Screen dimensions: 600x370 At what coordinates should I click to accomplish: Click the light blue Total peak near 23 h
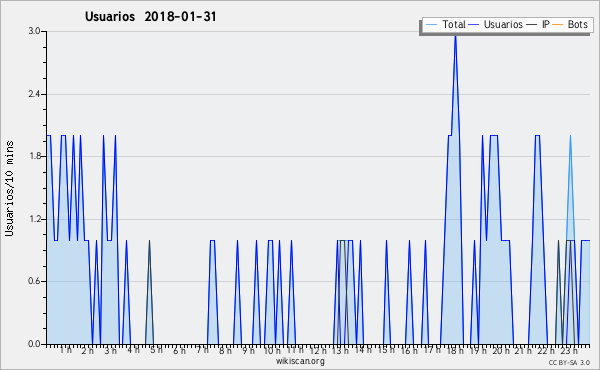(570, 137)
